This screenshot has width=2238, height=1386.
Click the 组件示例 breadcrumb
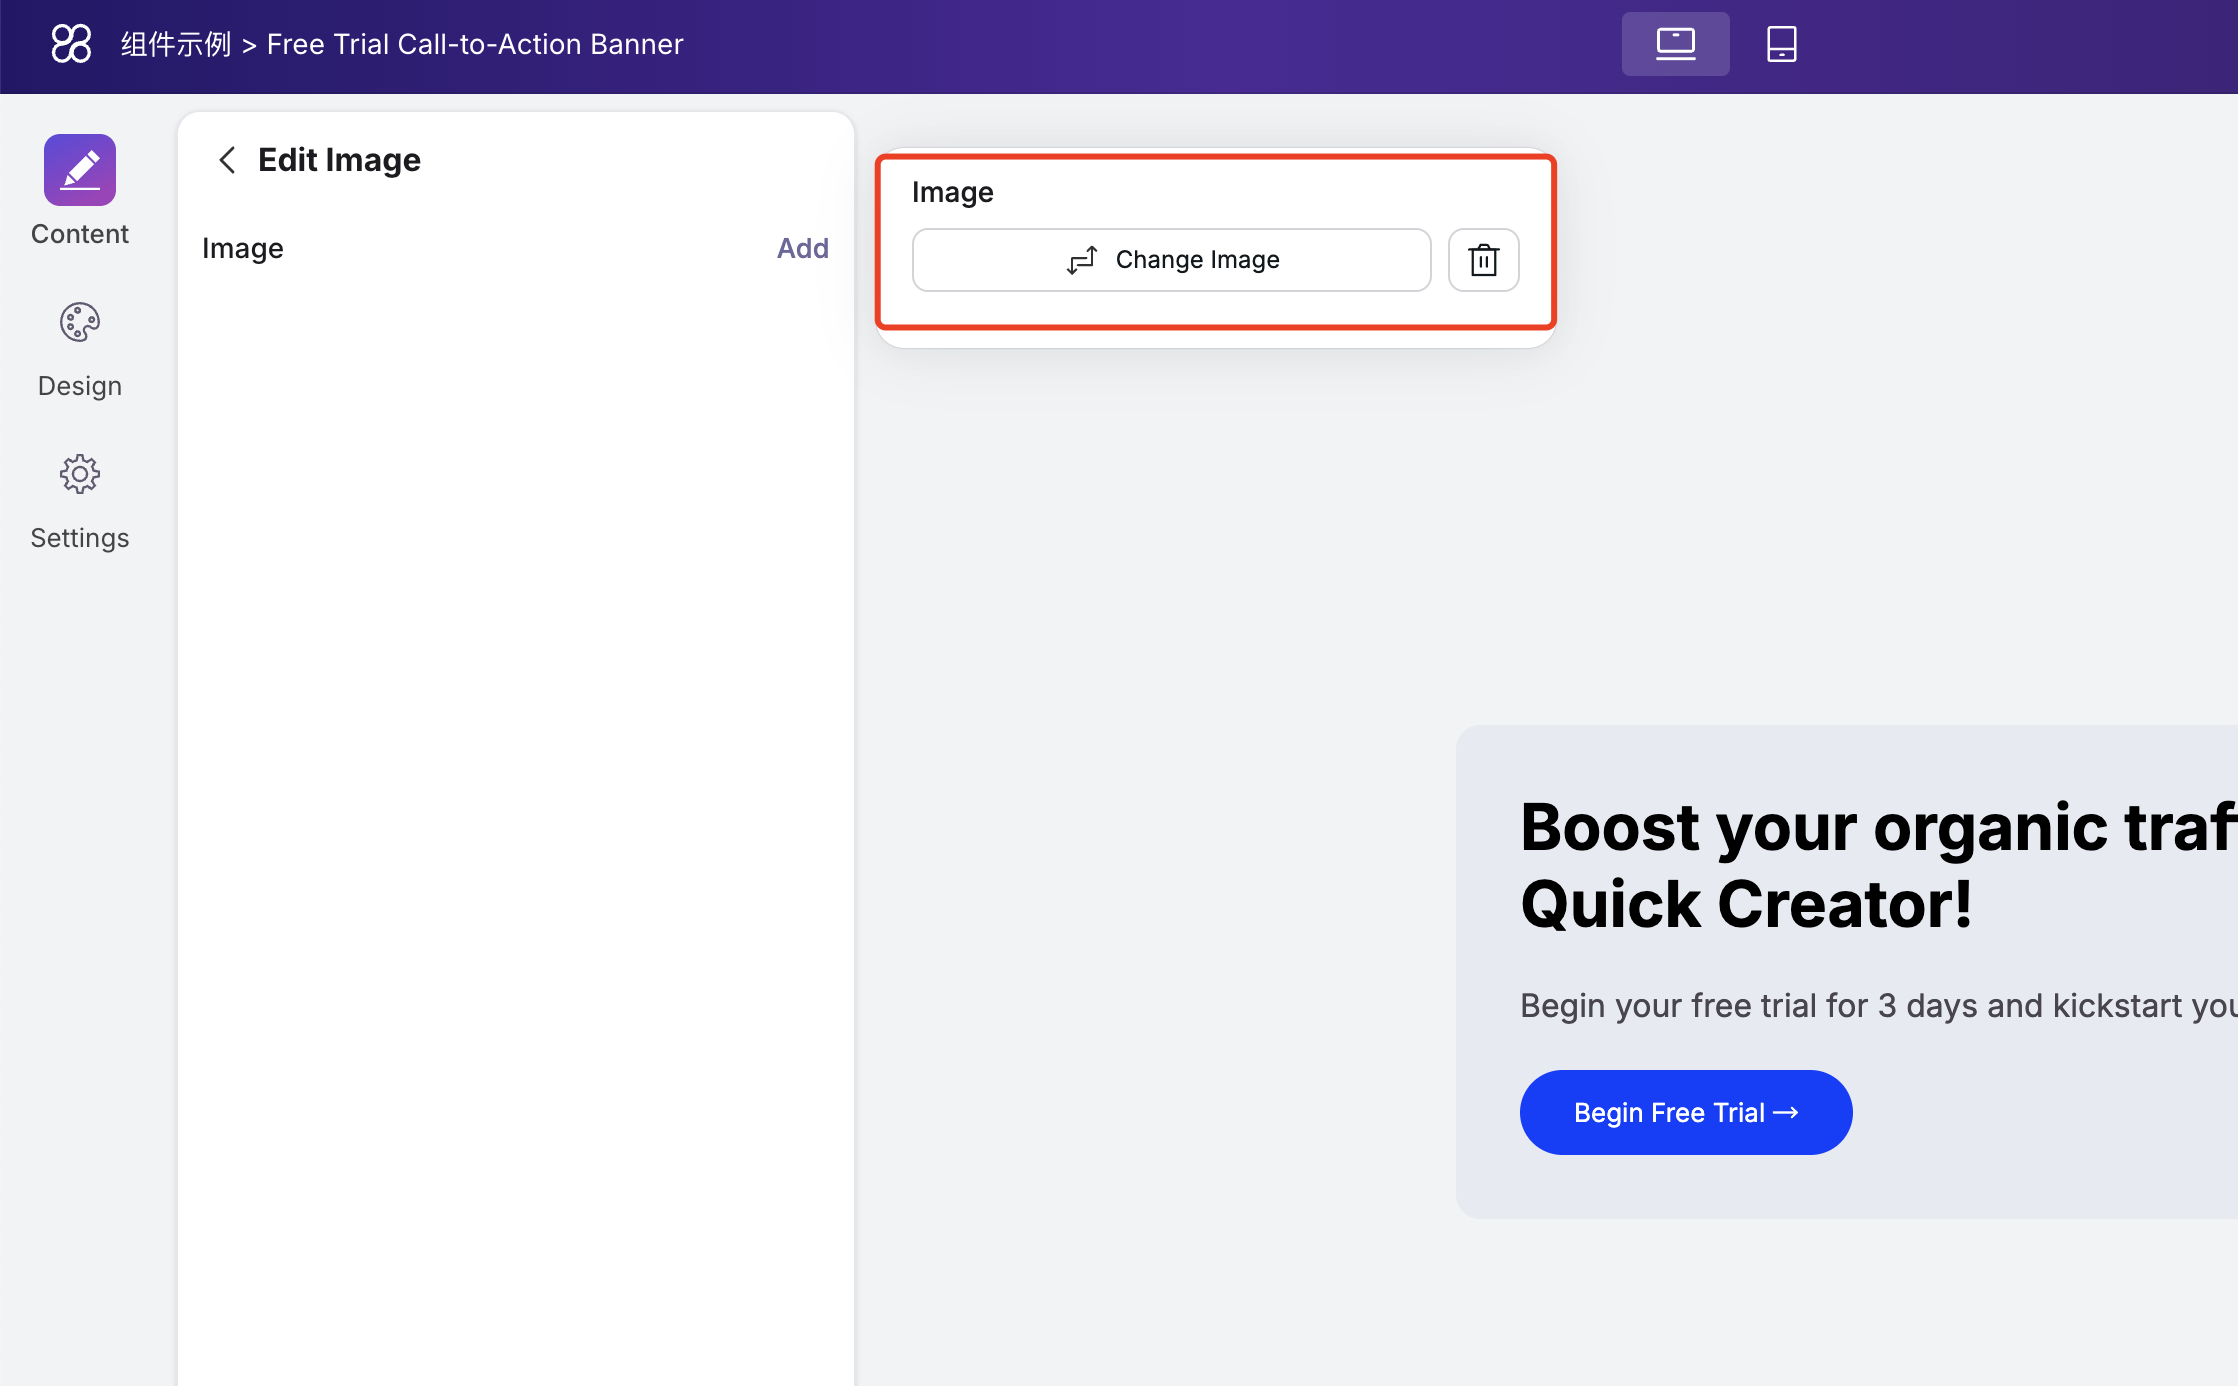tap(176, 44)
